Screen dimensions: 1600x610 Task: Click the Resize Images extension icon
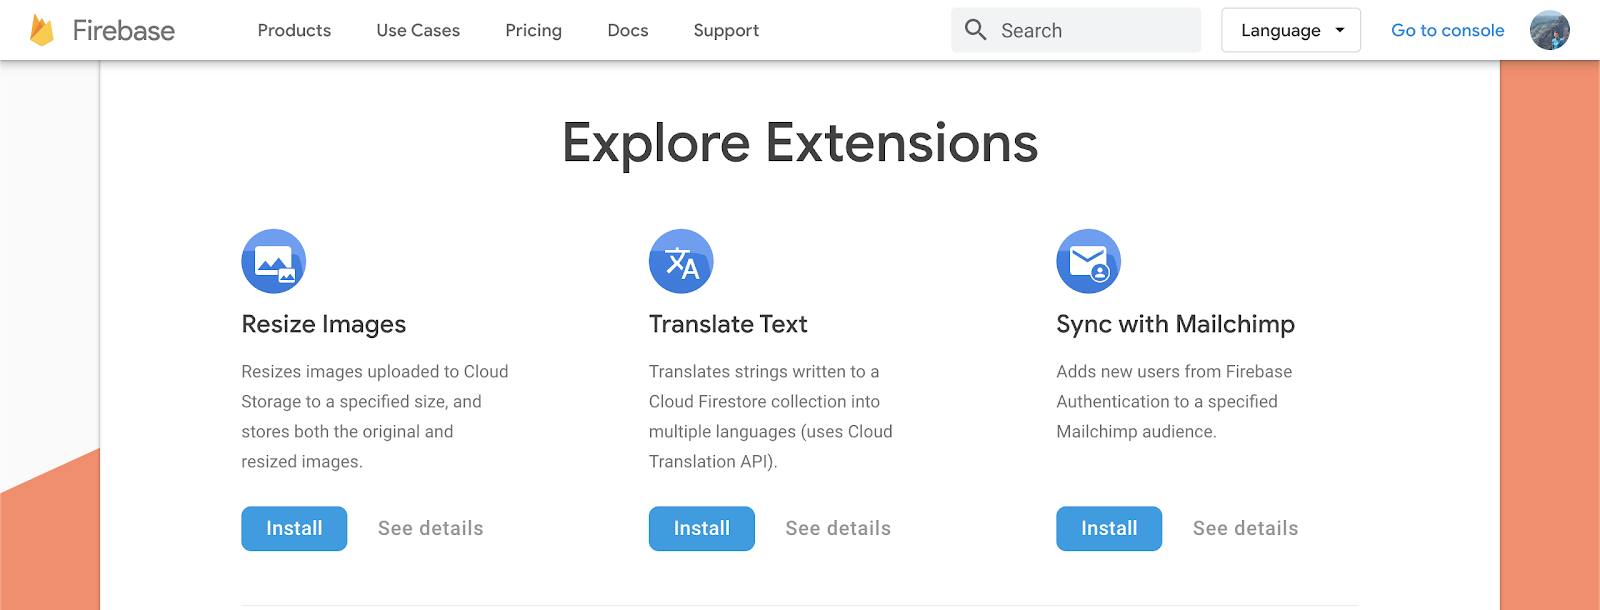click(273, 261)
